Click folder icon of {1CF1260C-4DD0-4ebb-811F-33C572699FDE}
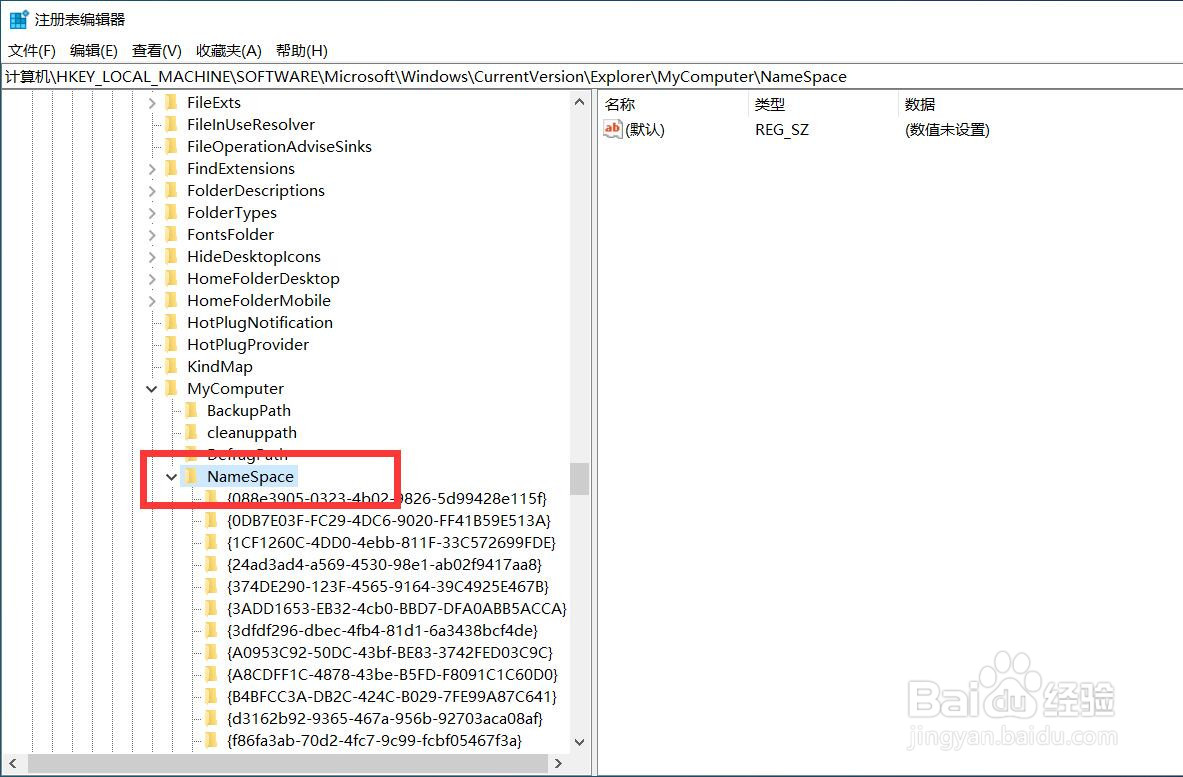This screenshot has height=777, width=1183. 212,542
